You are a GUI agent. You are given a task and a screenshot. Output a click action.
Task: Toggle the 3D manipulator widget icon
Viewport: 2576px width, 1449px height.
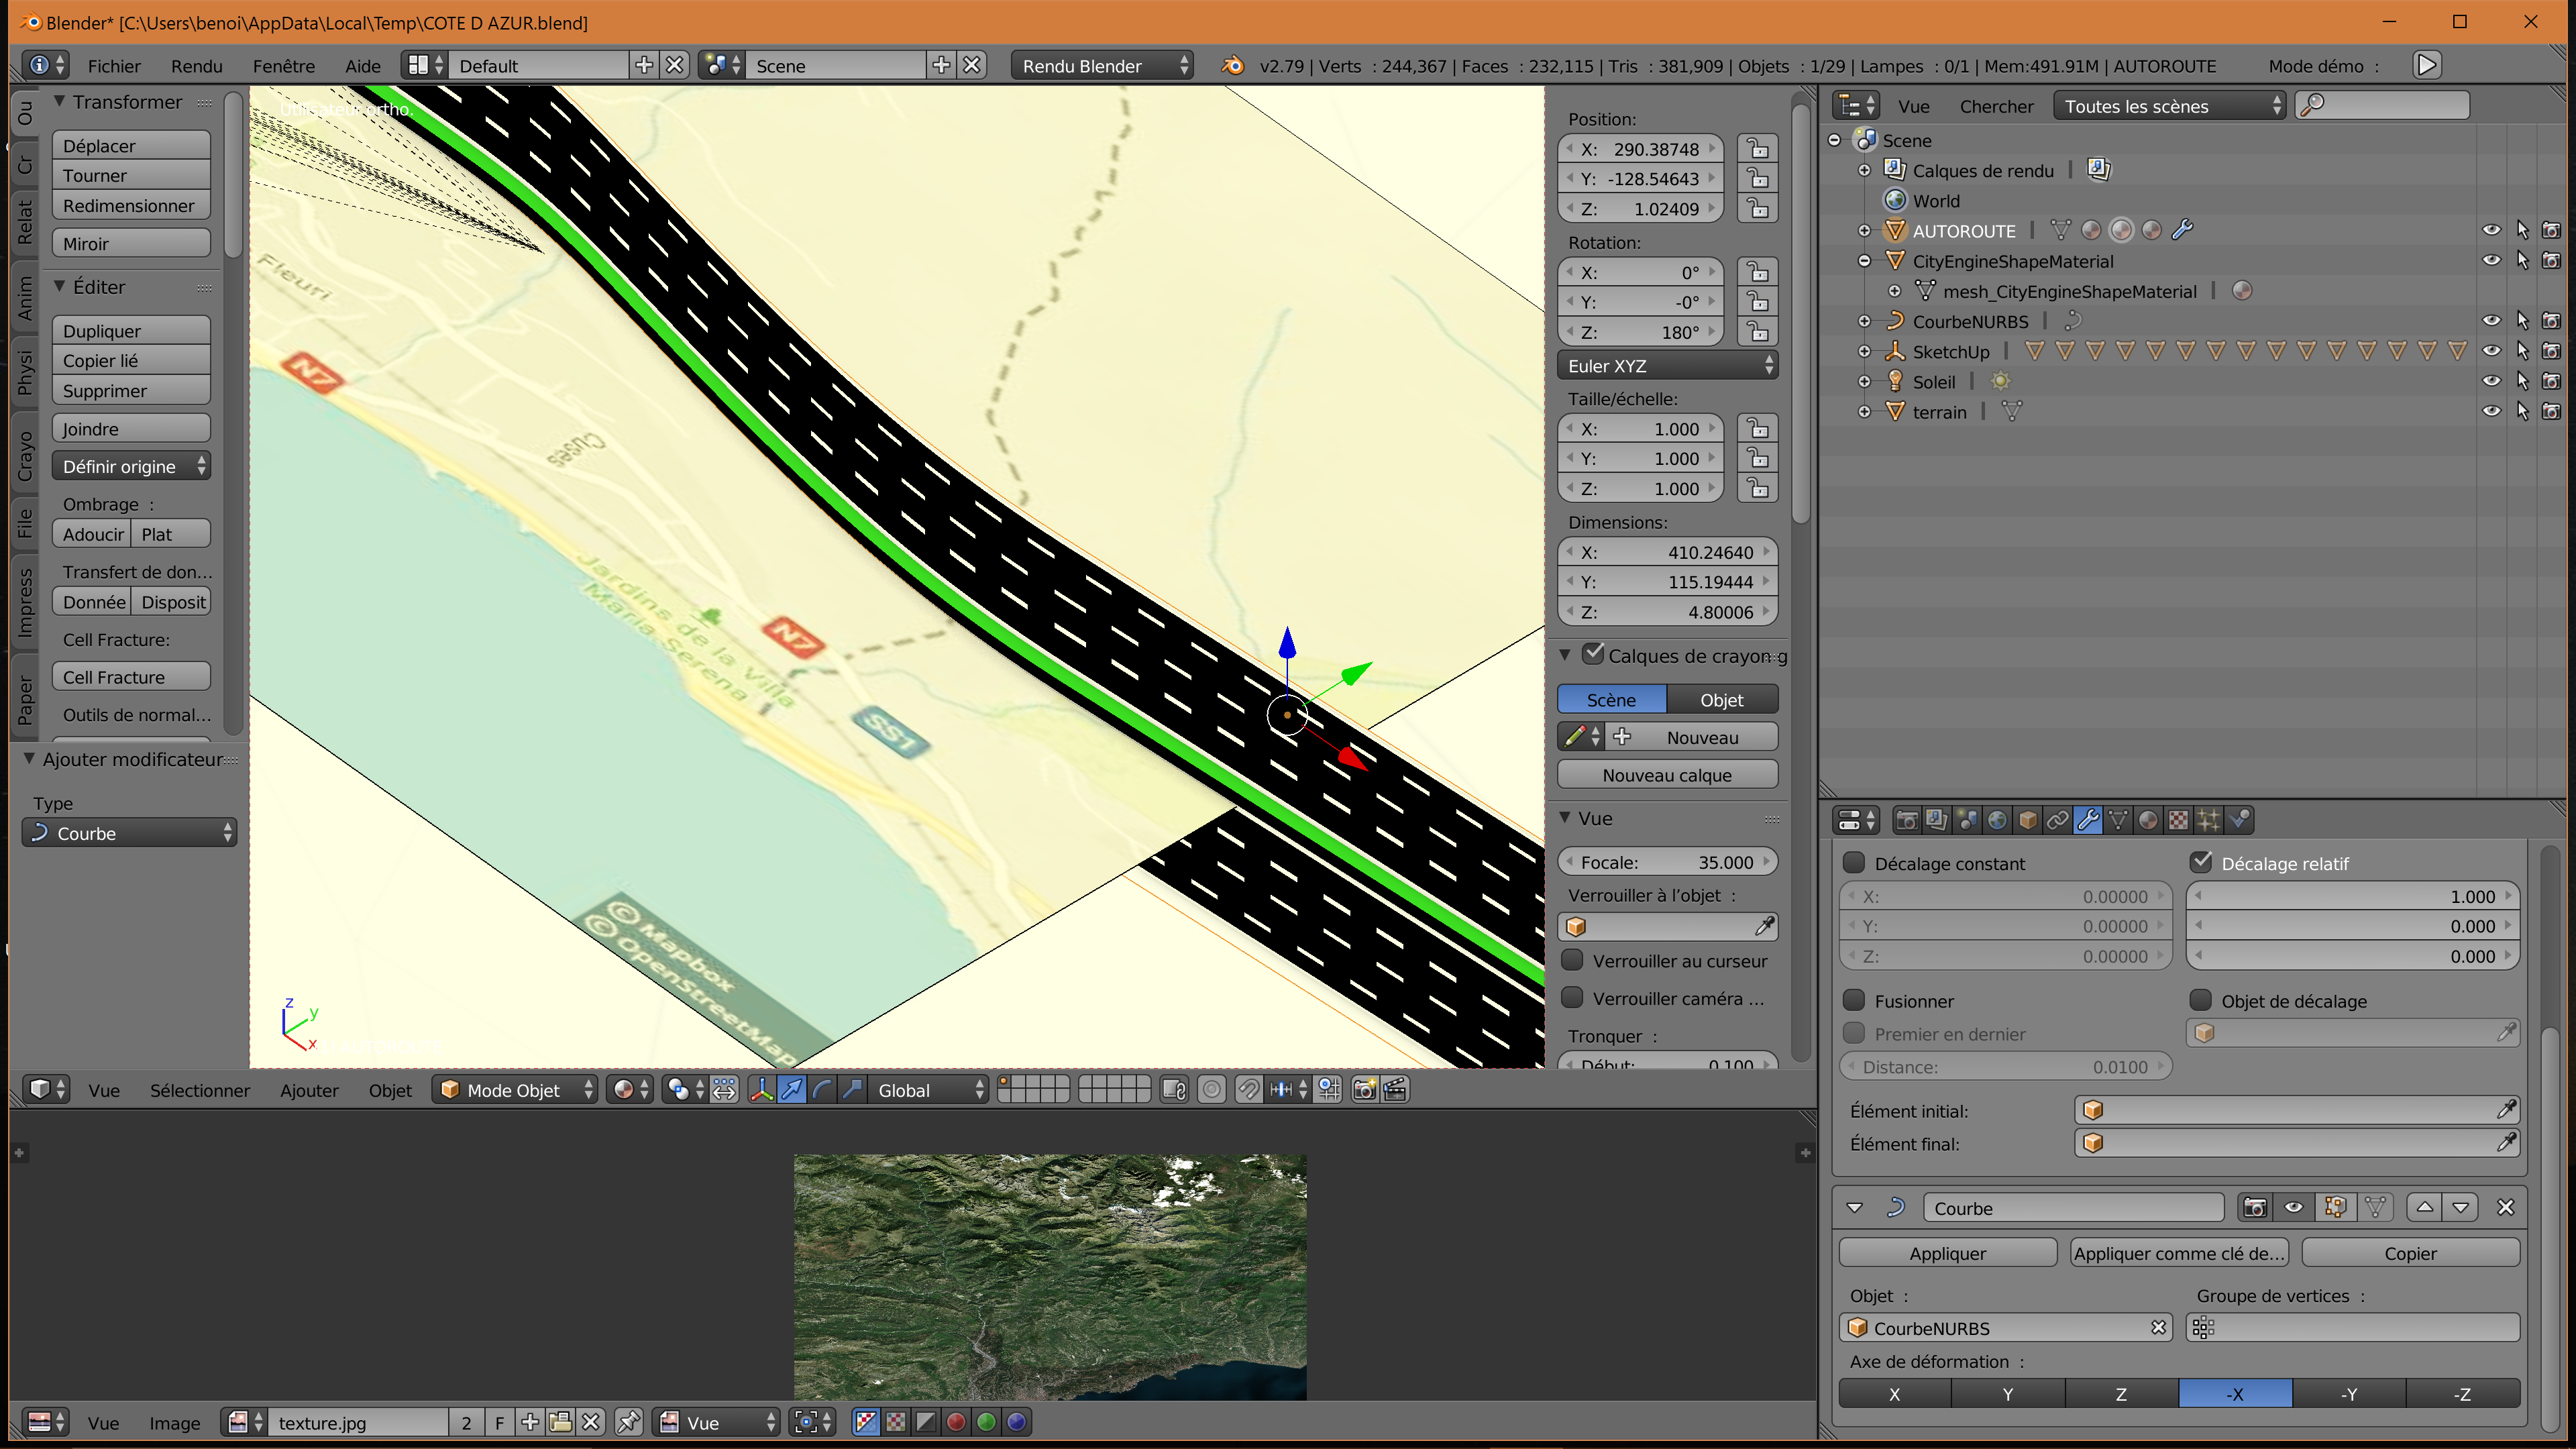(761, 1089)
